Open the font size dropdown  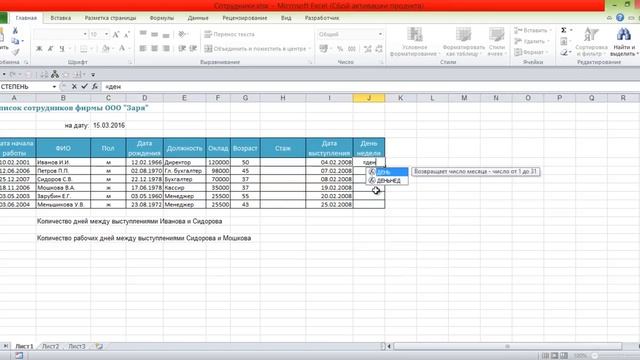point(107,34)
